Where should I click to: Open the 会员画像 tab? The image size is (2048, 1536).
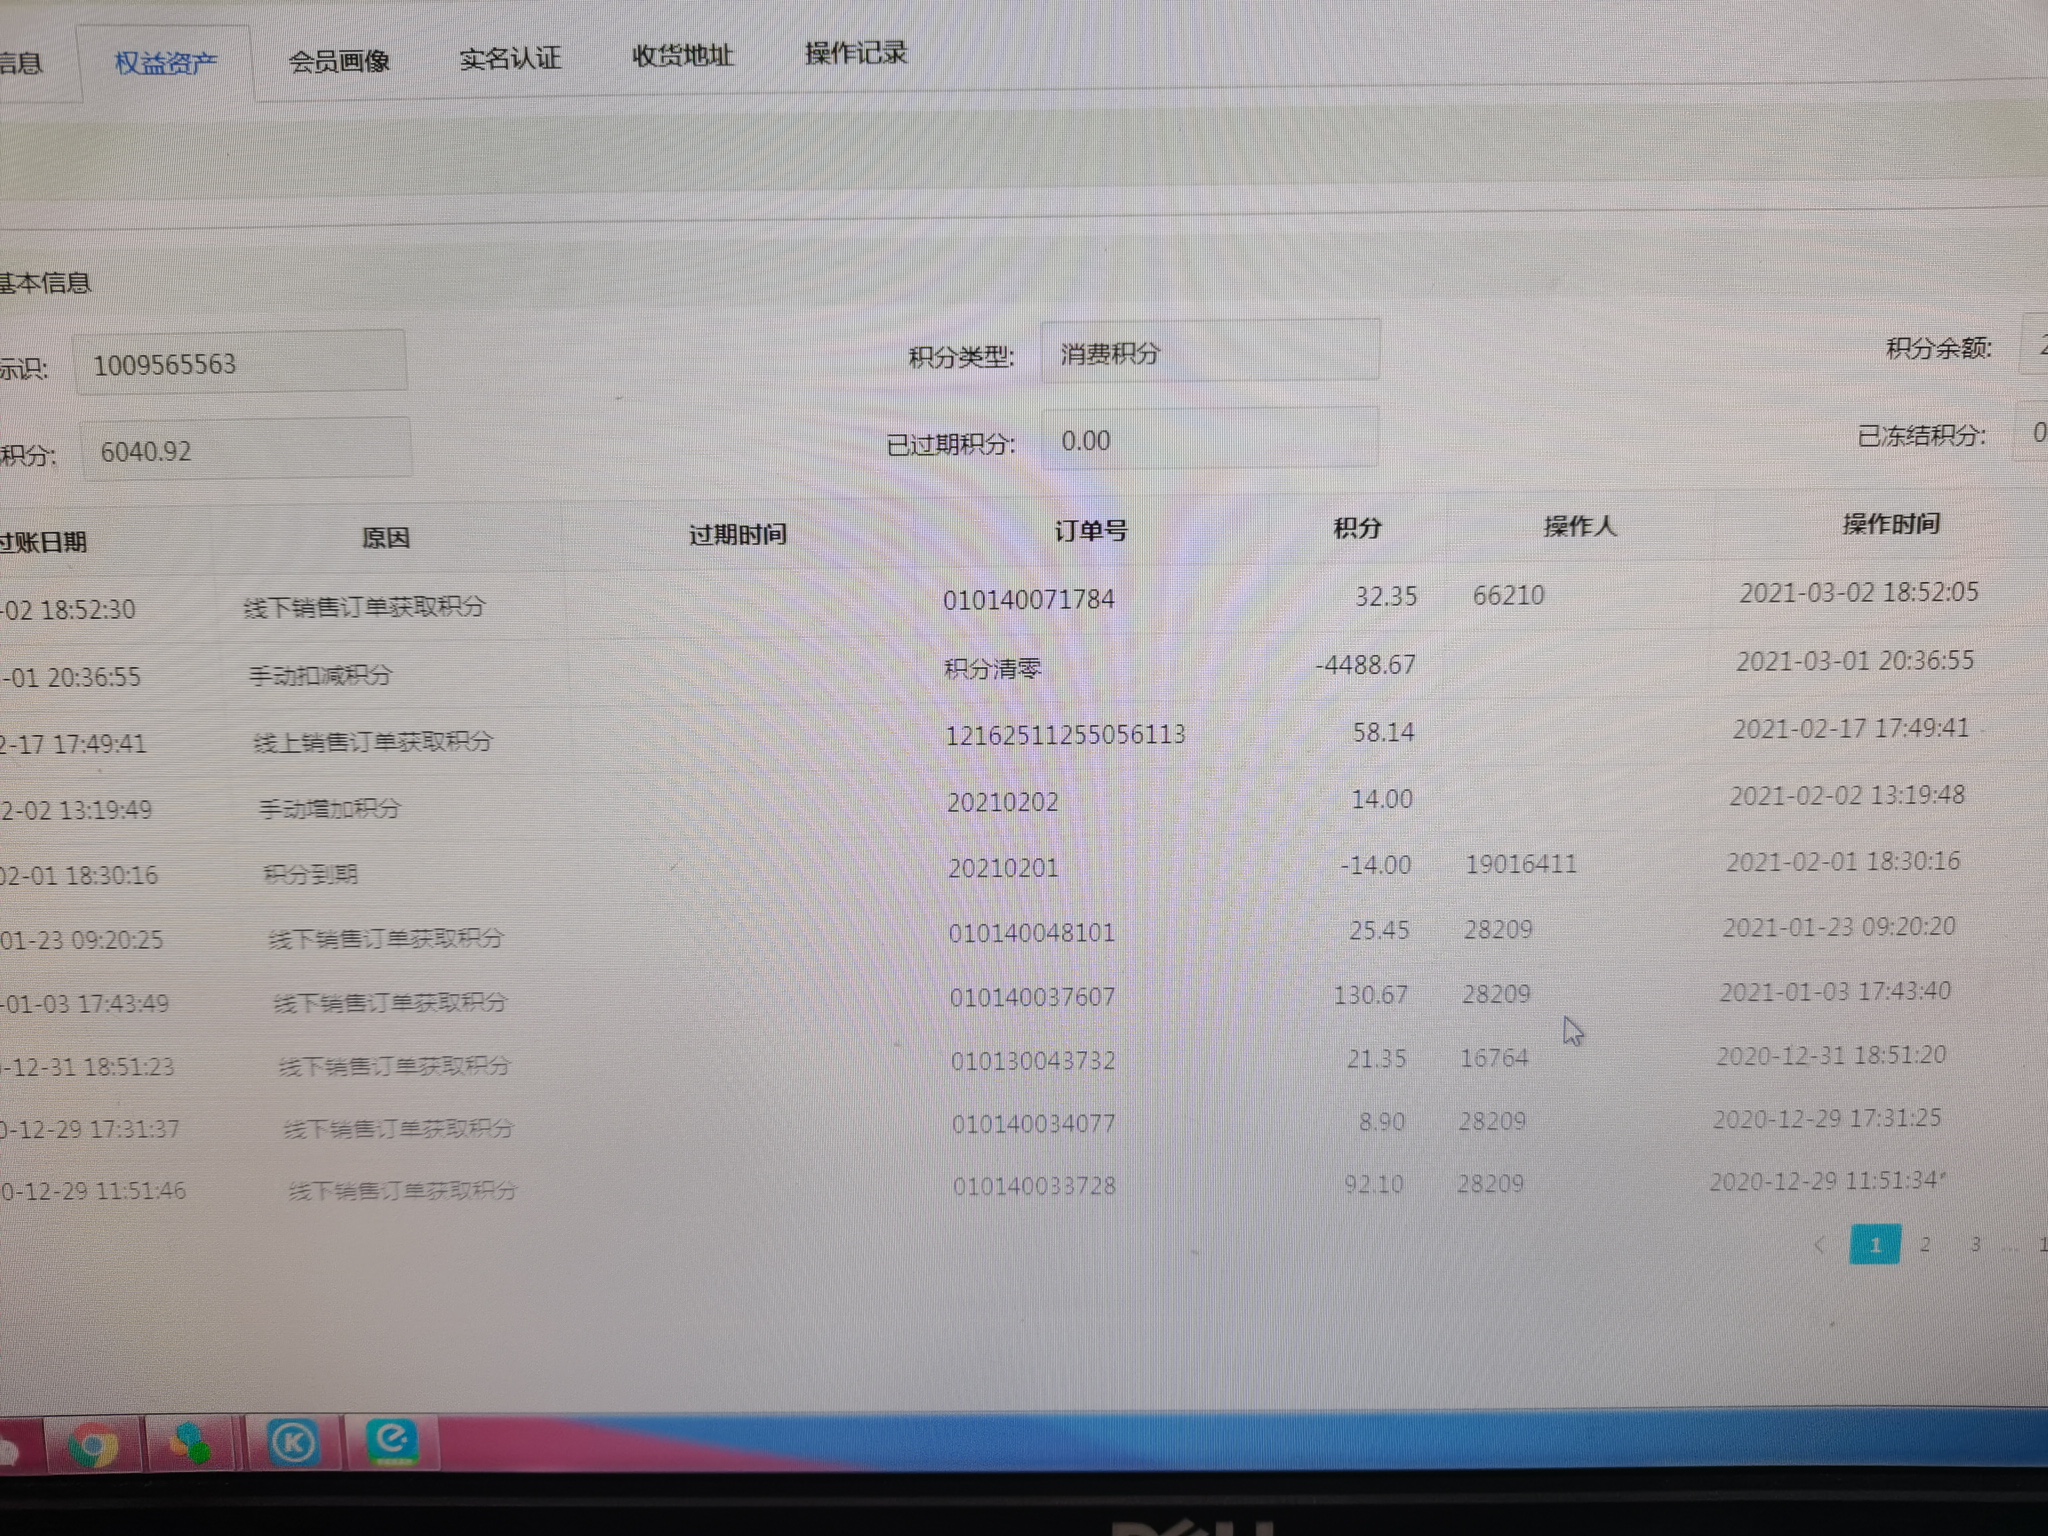[339, 61]
